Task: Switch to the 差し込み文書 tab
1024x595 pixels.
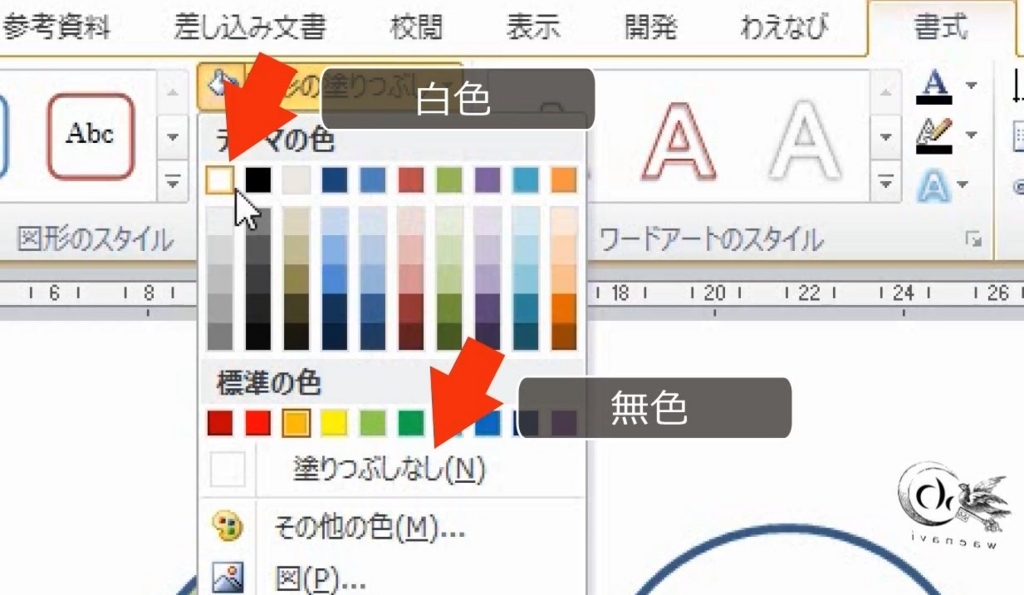Action: 249,27
